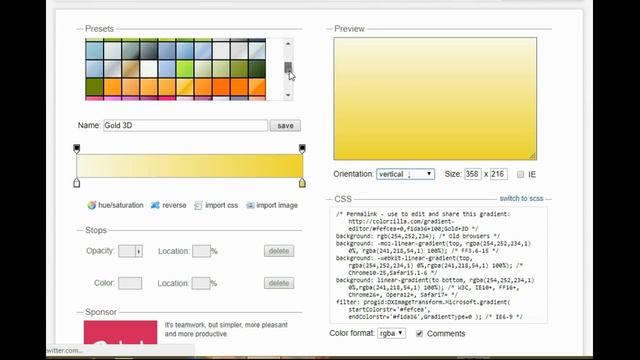This screenshot has height=360, width=640.
Task: Click the Stops section heading
Action: [x=96, y=230]
